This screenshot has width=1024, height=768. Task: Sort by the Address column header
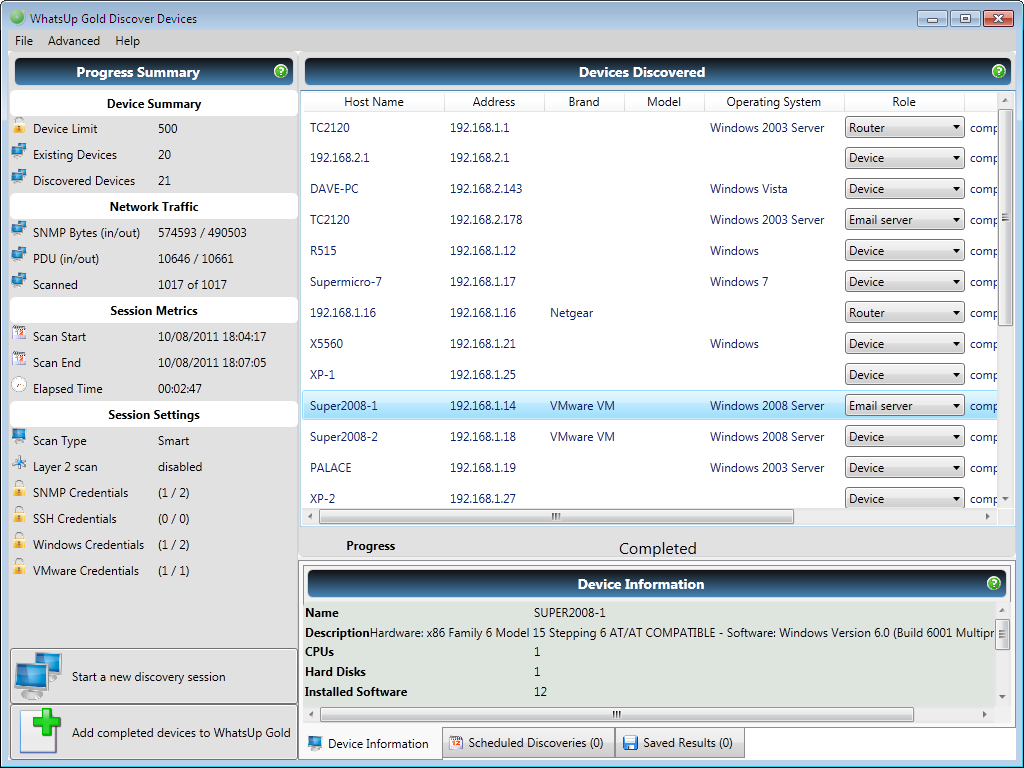point(494,102)
